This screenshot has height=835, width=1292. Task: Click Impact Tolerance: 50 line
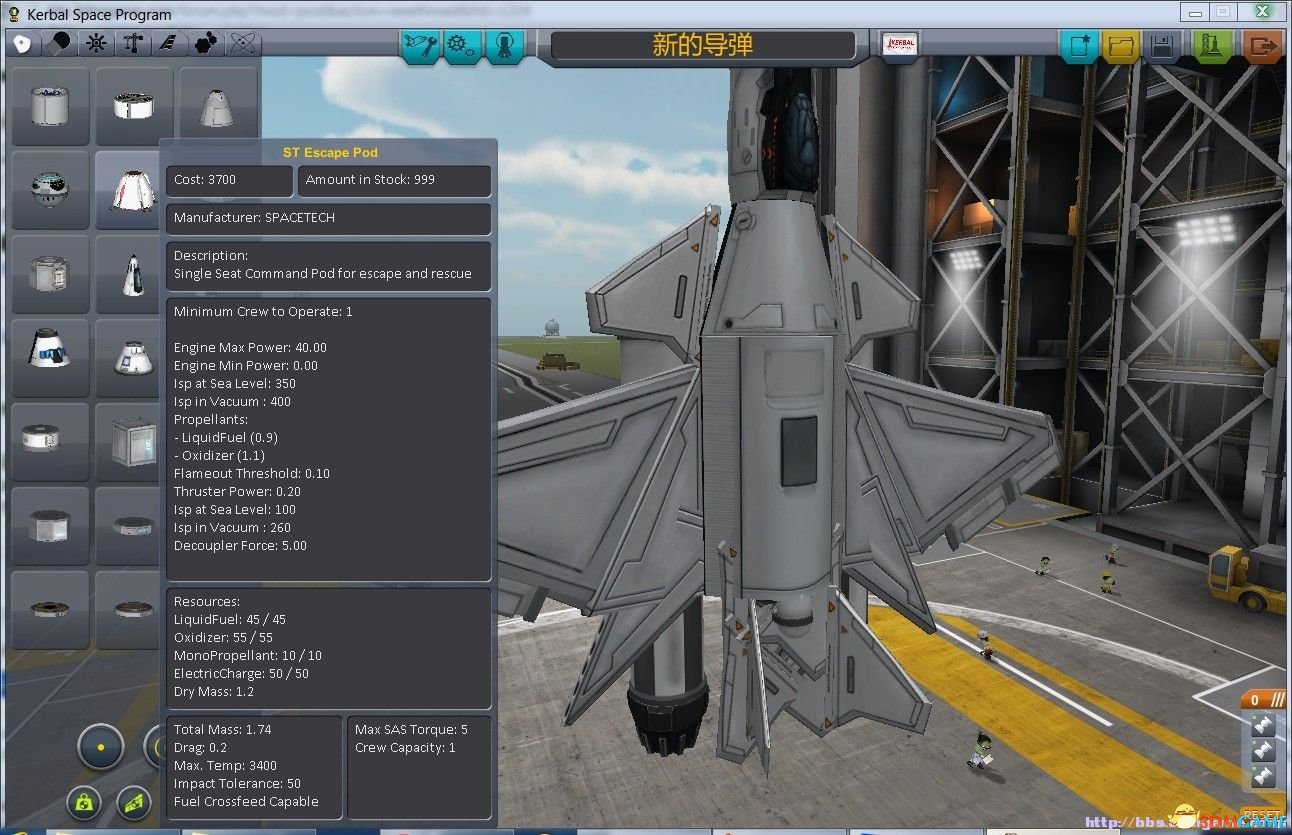click(237, 783)
